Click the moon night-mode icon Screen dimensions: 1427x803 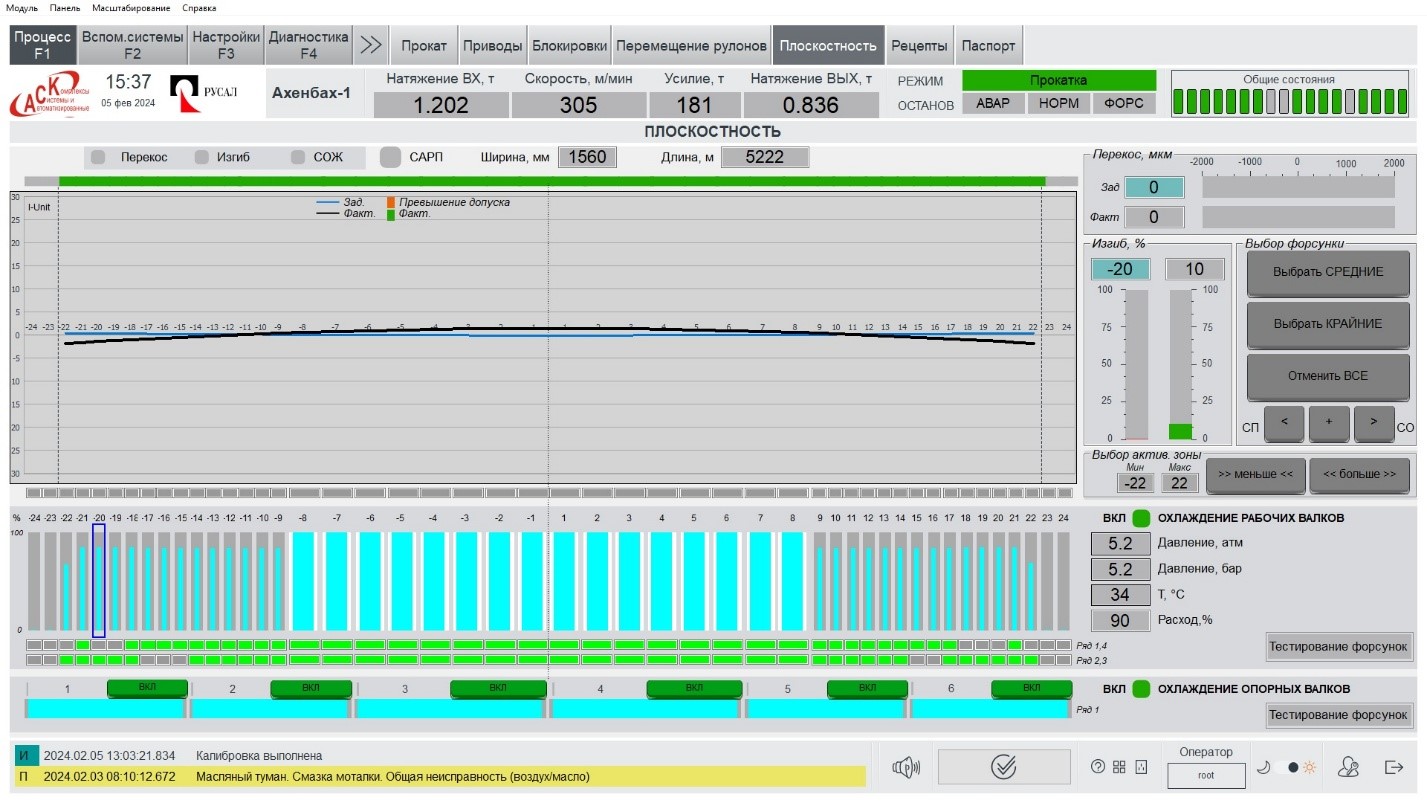[1264, 767]
